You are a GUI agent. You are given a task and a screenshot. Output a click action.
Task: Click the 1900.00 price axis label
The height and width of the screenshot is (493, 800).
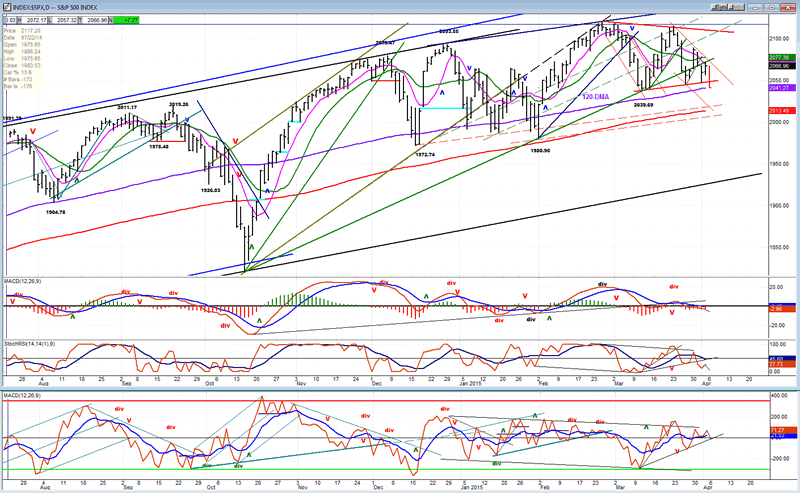(x=779, y=206)
